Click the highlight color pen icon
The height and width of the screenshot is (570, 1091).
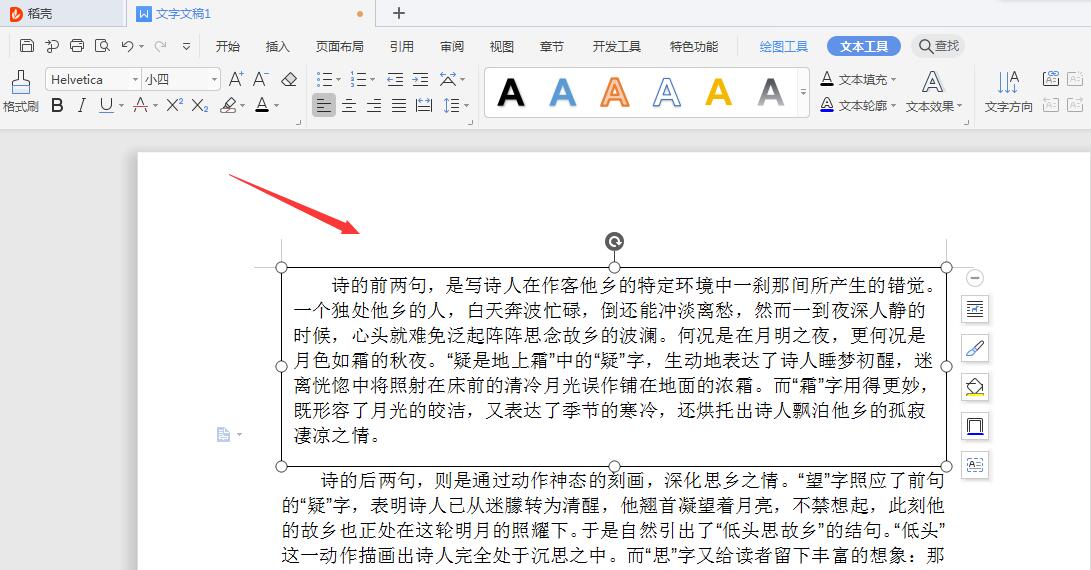click(228, 105)
